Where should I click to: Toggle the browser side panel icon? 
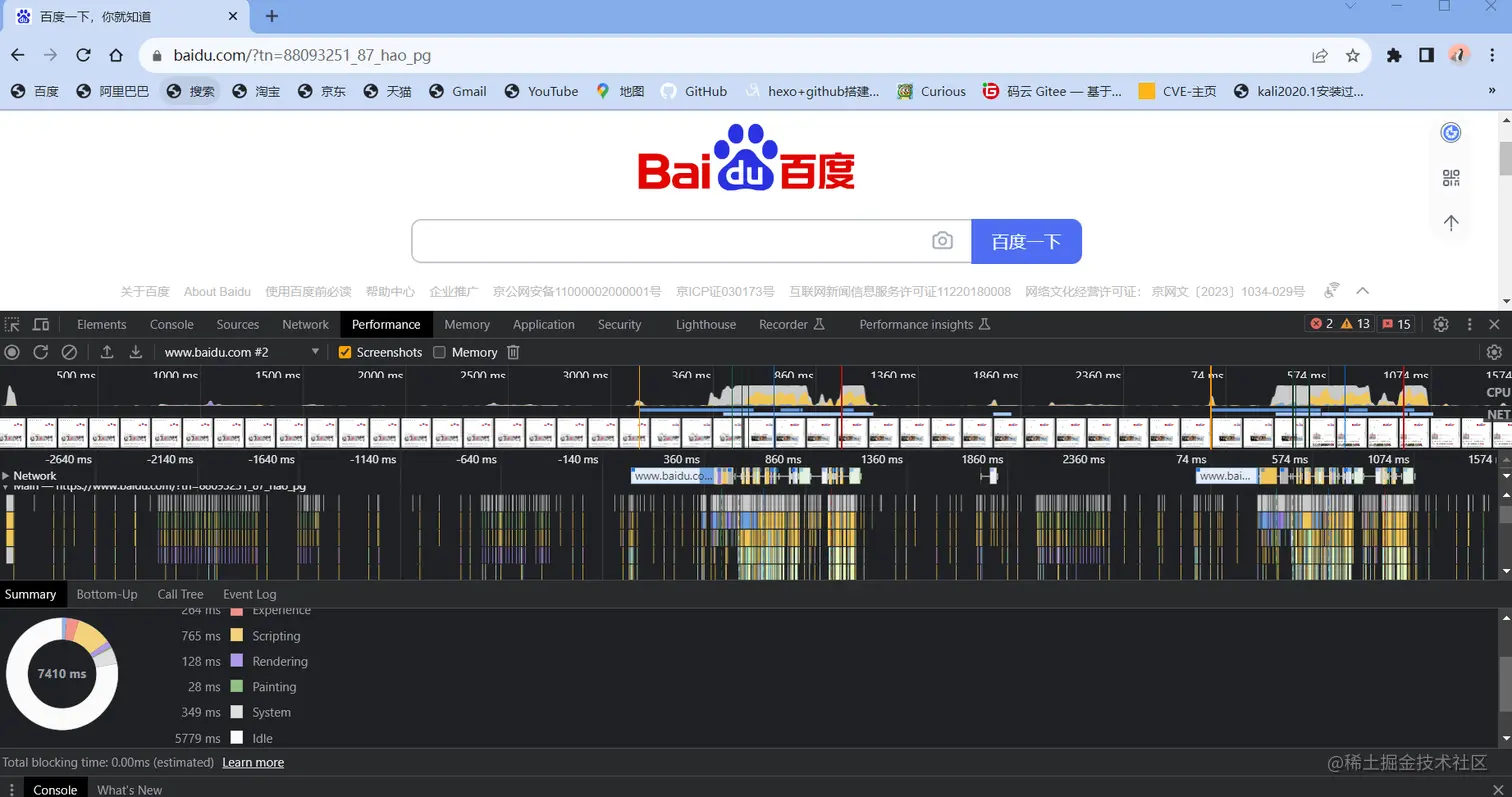click(1427, 56)
